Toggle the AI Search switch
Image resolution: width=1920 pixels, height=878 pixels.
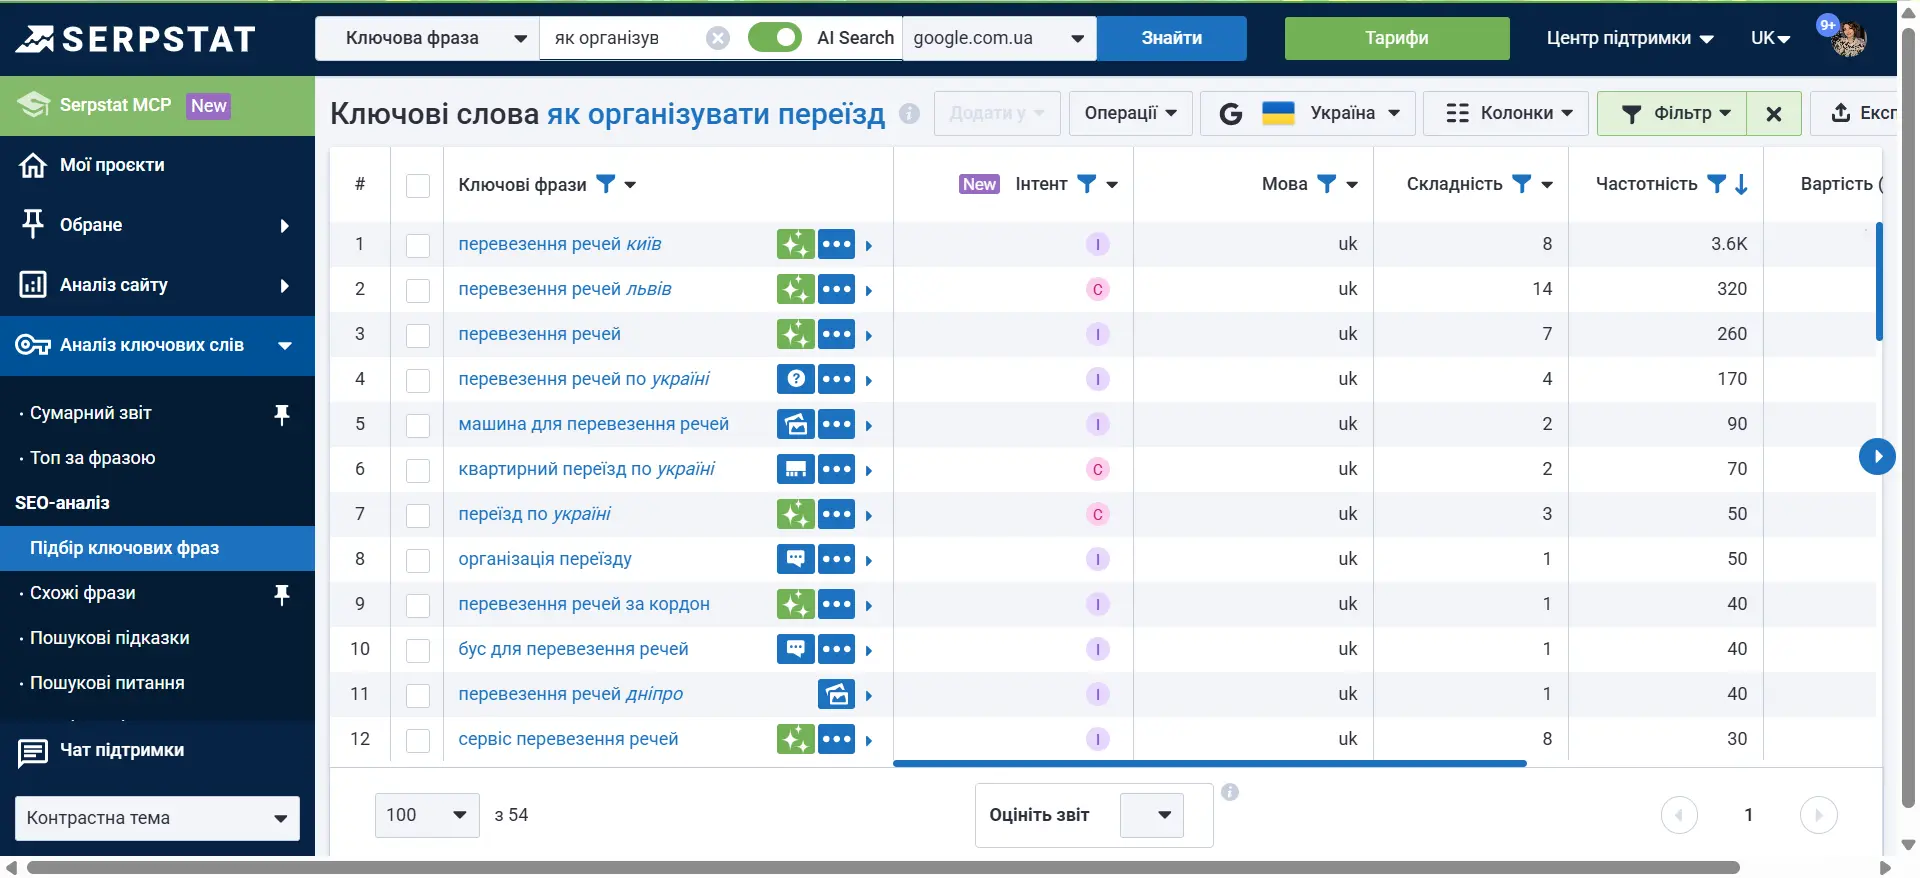point(774,38)
